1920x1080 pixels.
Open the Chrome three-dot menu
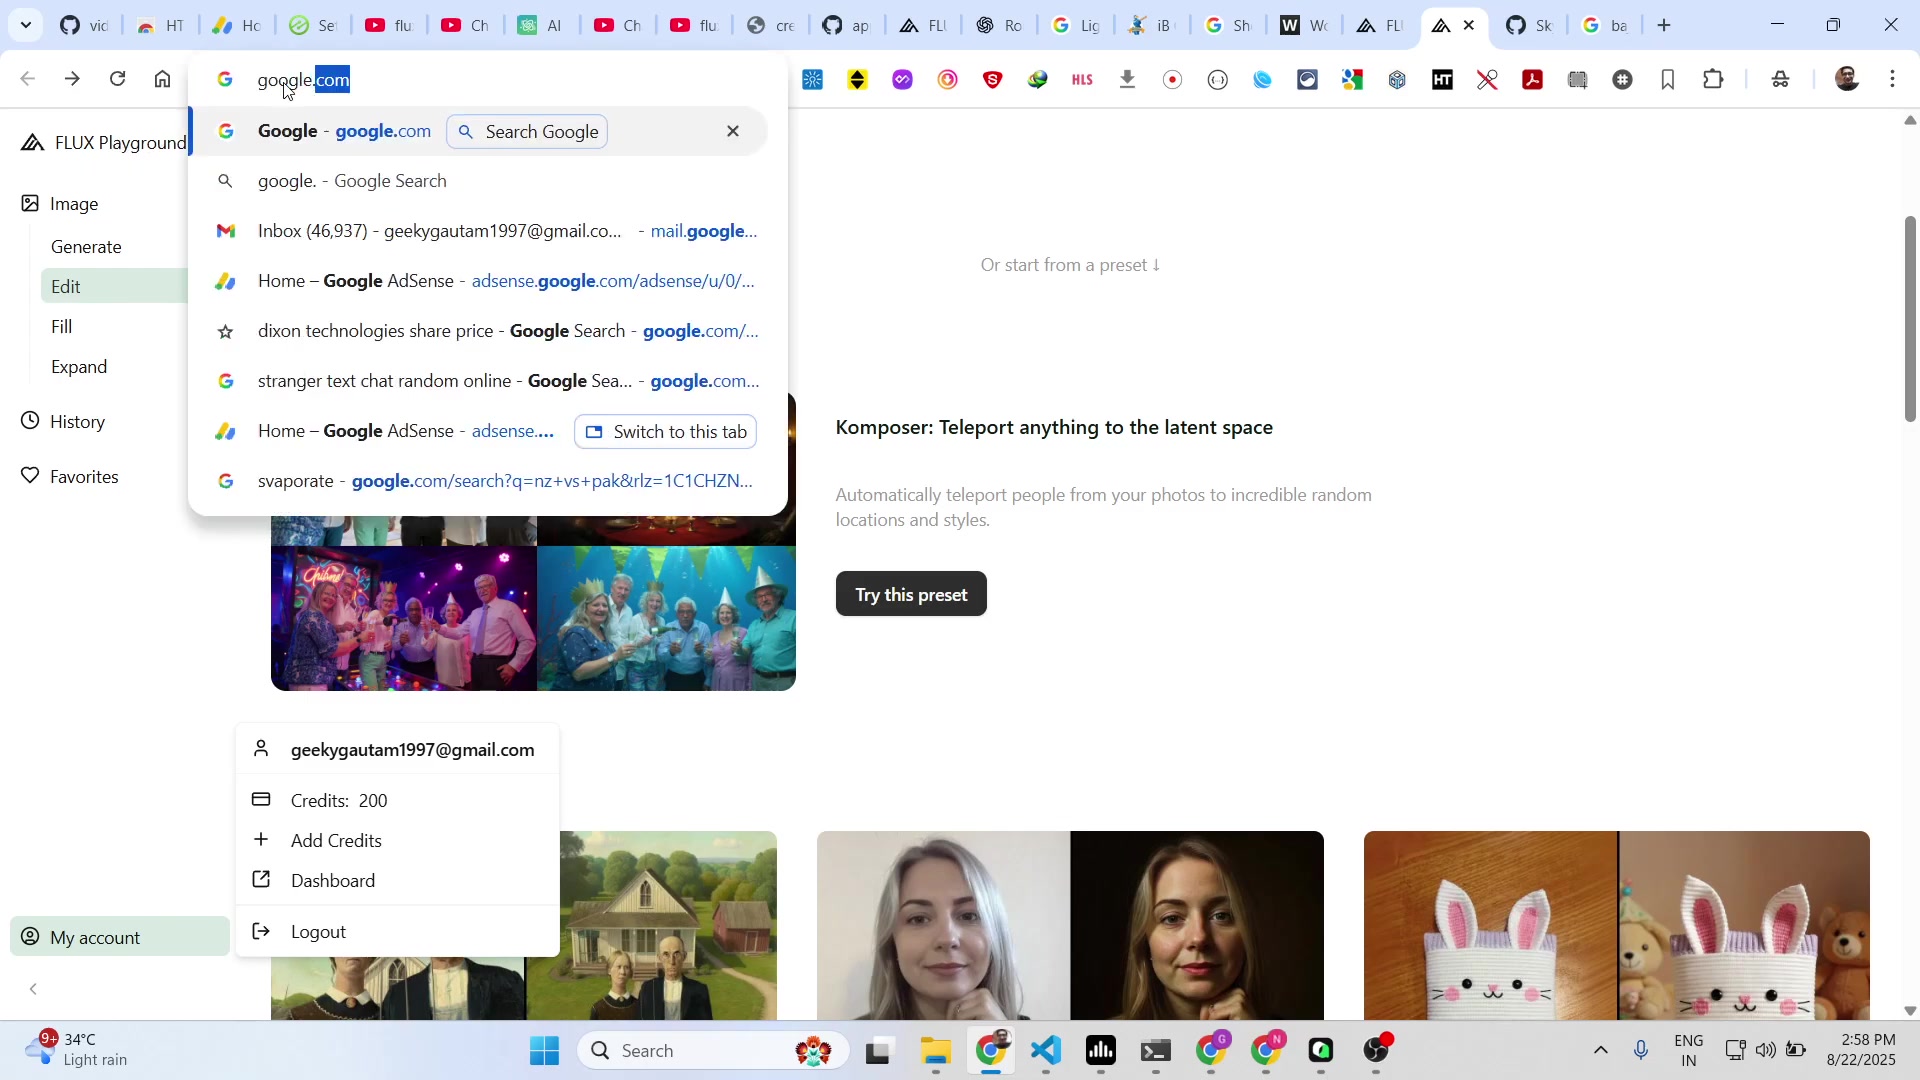coord(1893,79)
